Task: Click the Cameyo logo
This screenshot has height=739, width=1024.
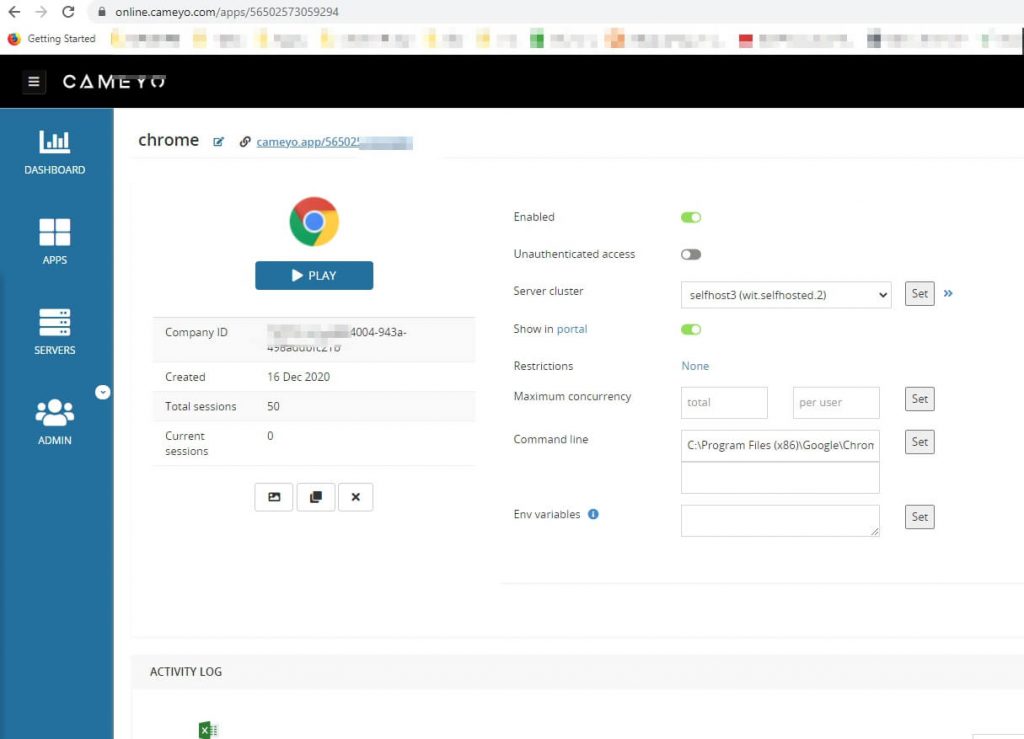Action: (x=114, y=82)
